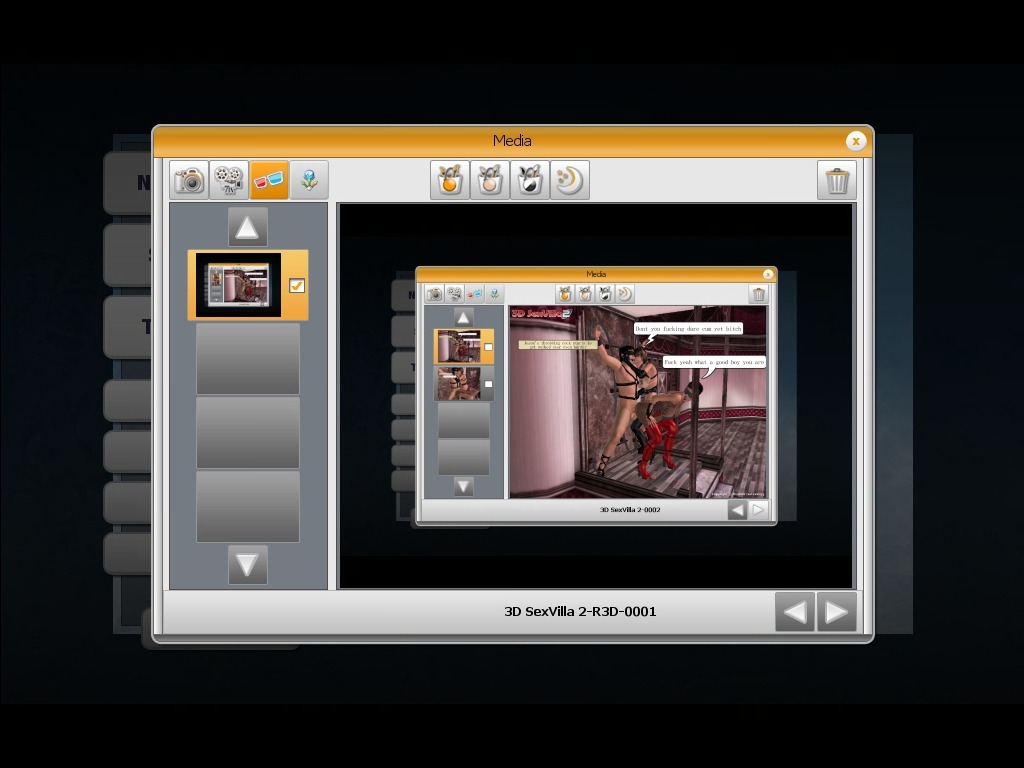Switch to the film camera videos tab

pos(229,180)
